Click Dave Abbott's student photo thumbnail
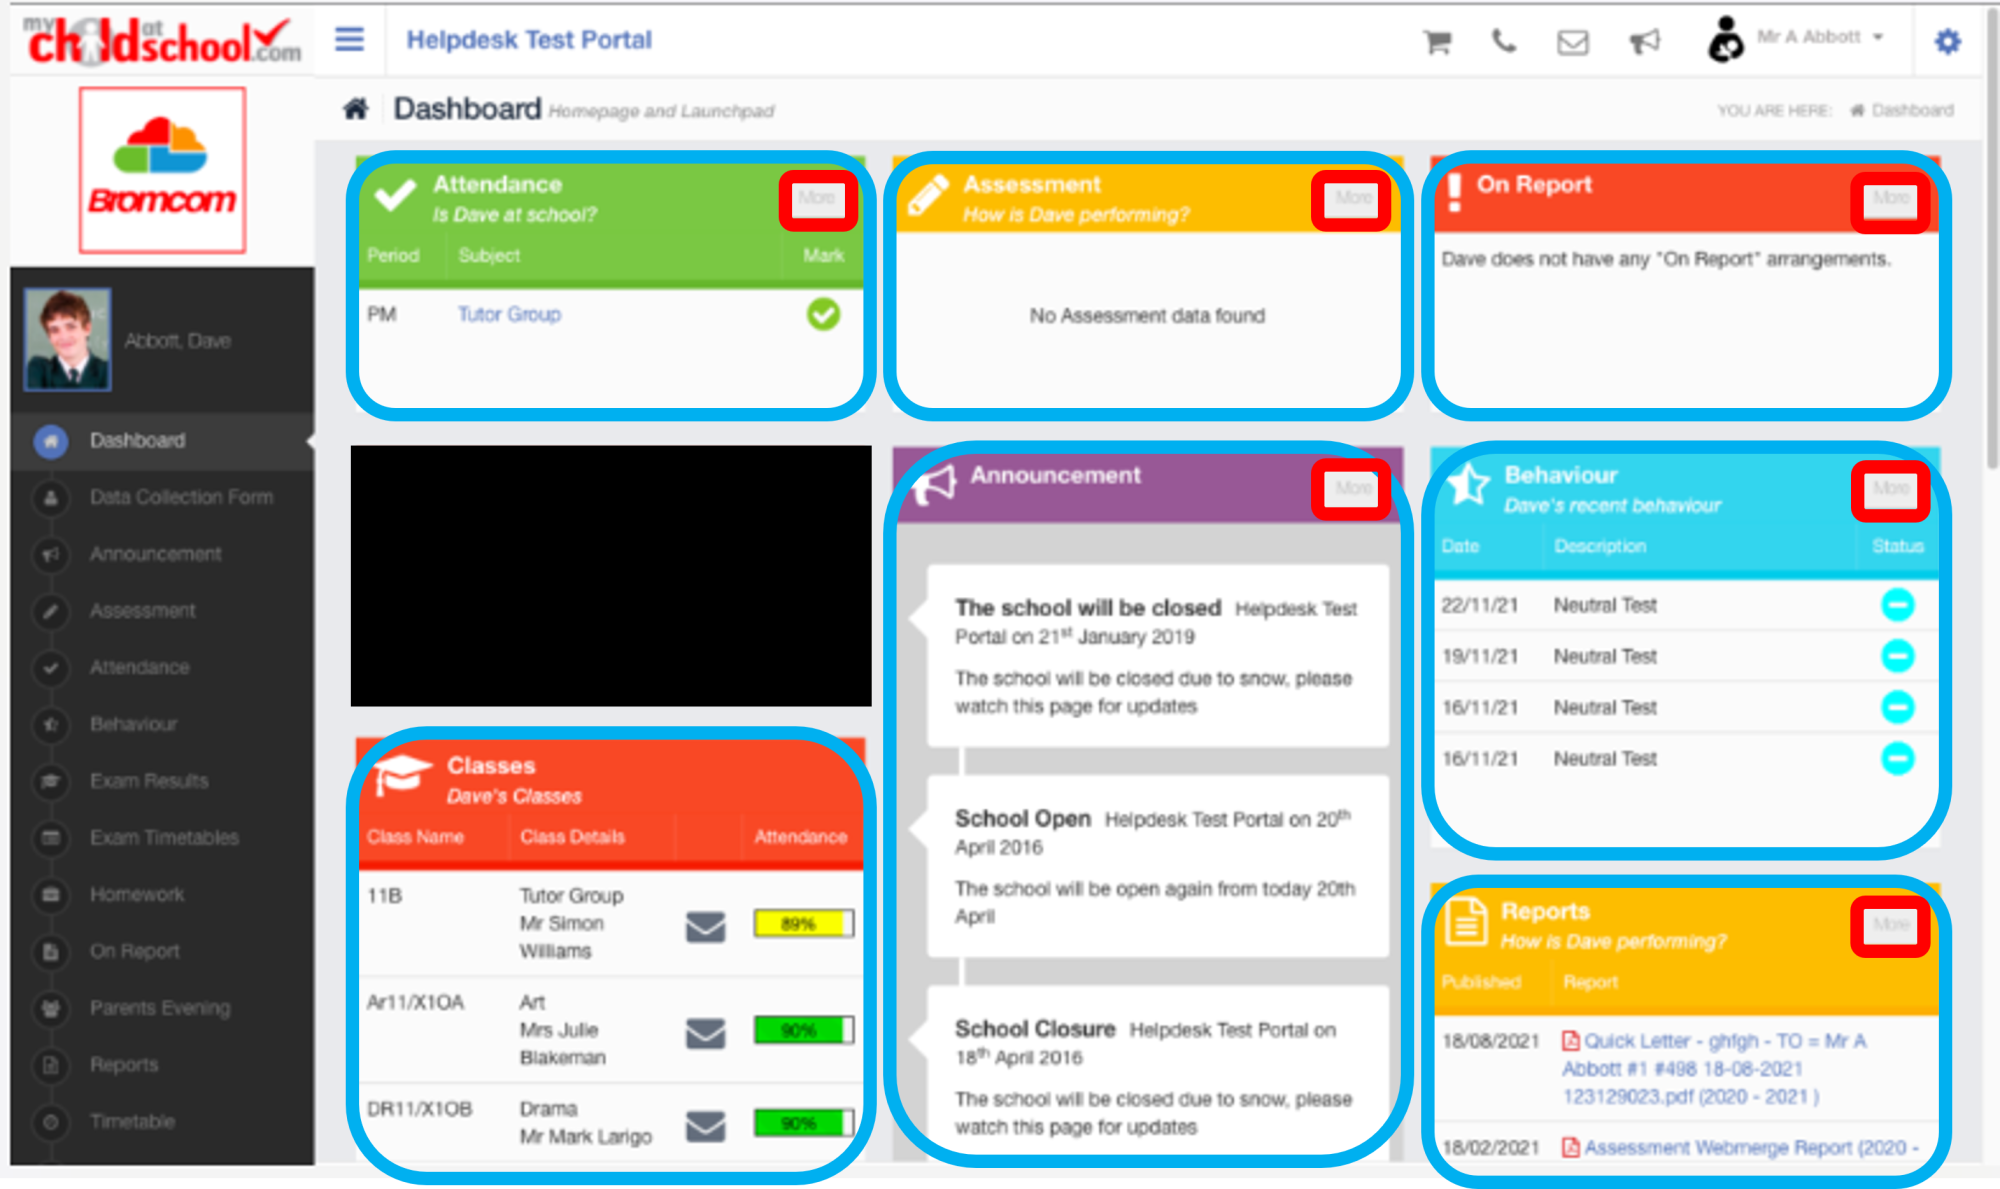 67,340
